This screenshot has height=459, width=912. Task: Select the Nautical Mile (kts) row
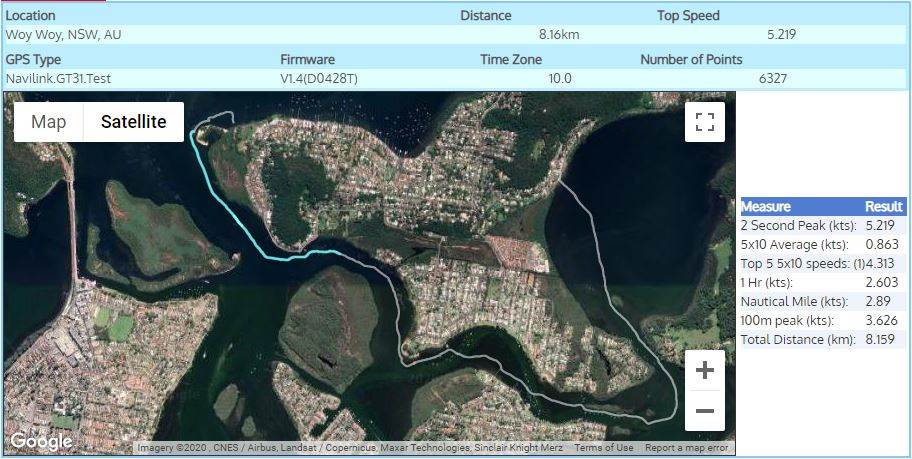[822, 301]
